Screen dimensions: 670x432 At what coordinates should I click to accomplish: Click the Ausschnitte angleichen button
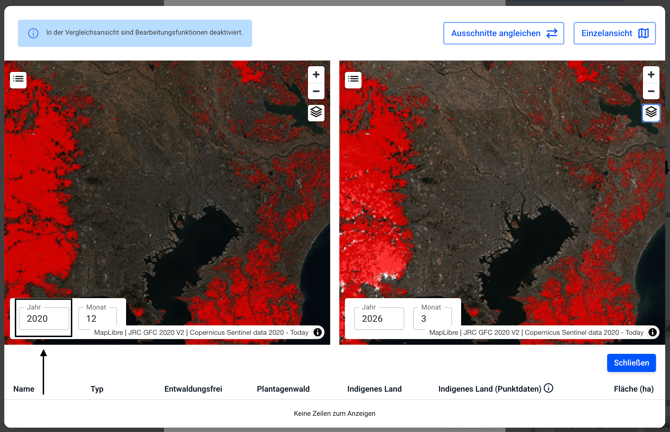[503, 33]
